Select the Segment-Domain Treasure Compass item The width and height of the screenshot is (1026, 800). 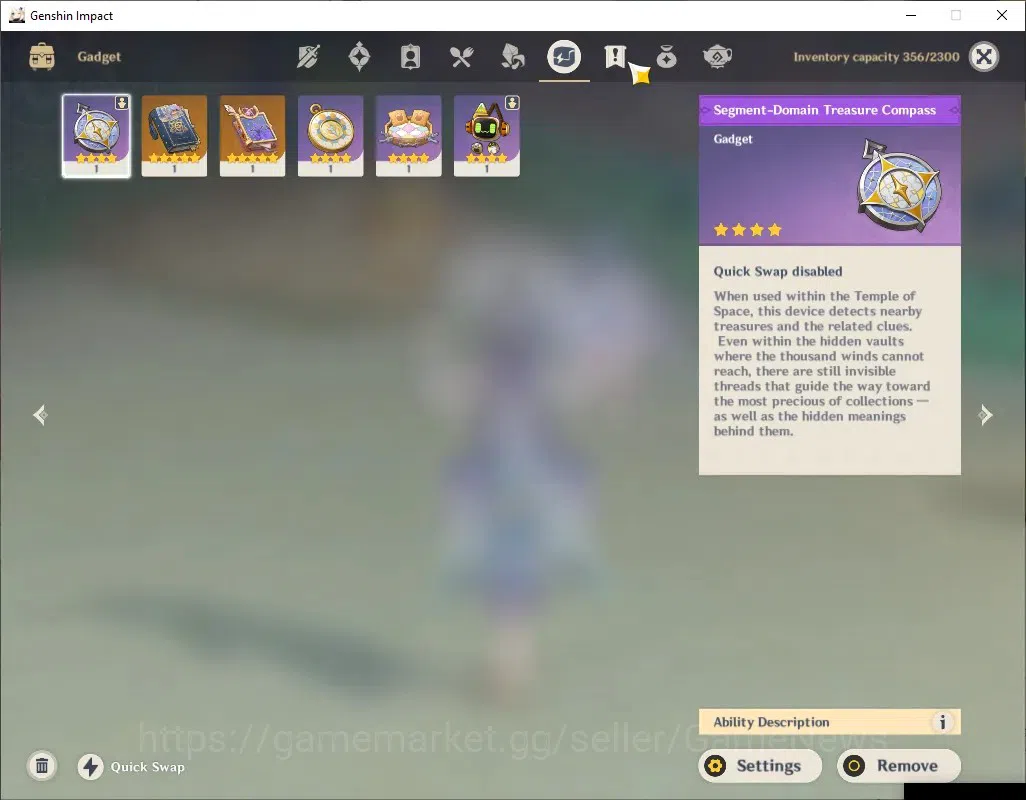coord(96,136)
